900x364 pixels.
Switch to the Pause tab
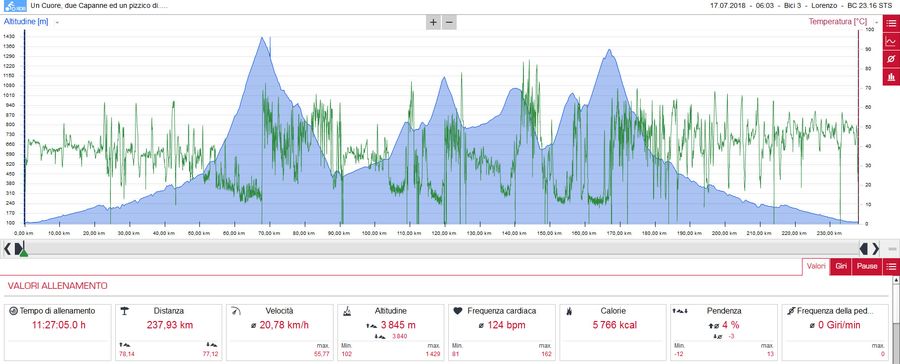pyautogui.click(x=867, y=267)
